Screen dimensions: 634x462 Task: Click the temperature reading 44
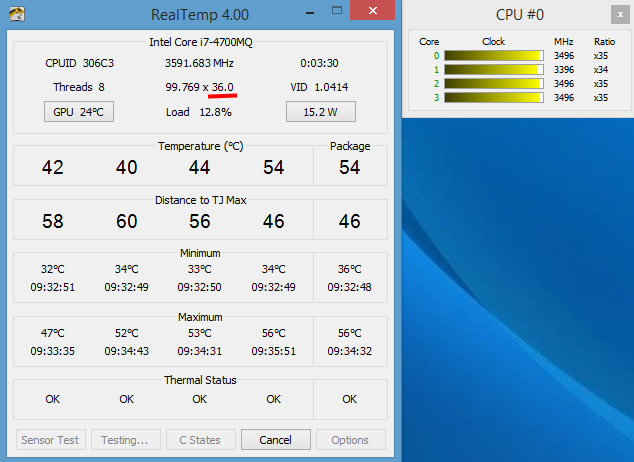point(199,167)
